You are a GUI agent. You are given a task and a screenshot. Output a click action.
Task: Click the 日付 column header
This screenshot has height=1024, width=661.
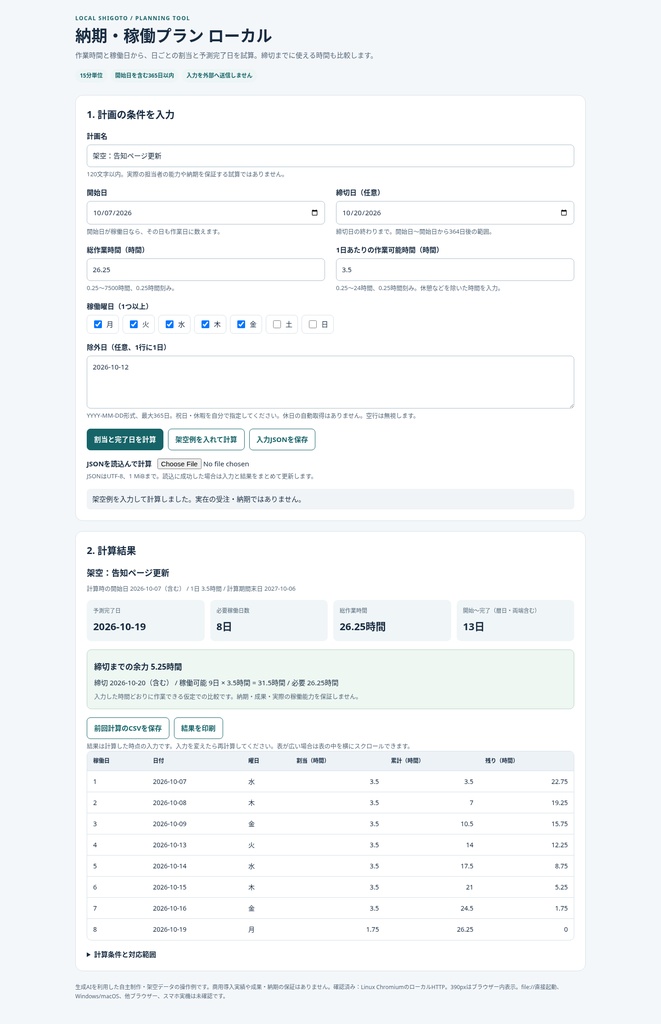[159, 761]
